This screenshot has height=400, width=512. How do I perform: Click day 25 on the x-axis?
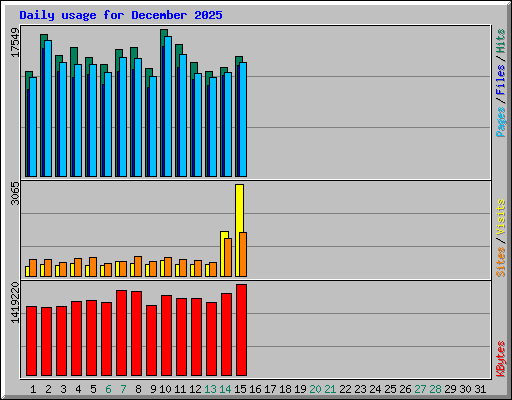[x=390, y=389]
